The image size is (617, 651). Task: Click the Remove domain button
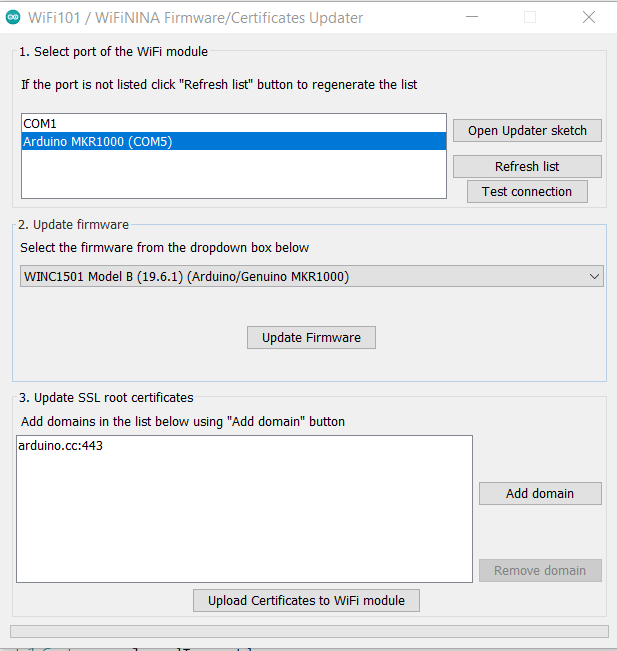coord(540,570)
